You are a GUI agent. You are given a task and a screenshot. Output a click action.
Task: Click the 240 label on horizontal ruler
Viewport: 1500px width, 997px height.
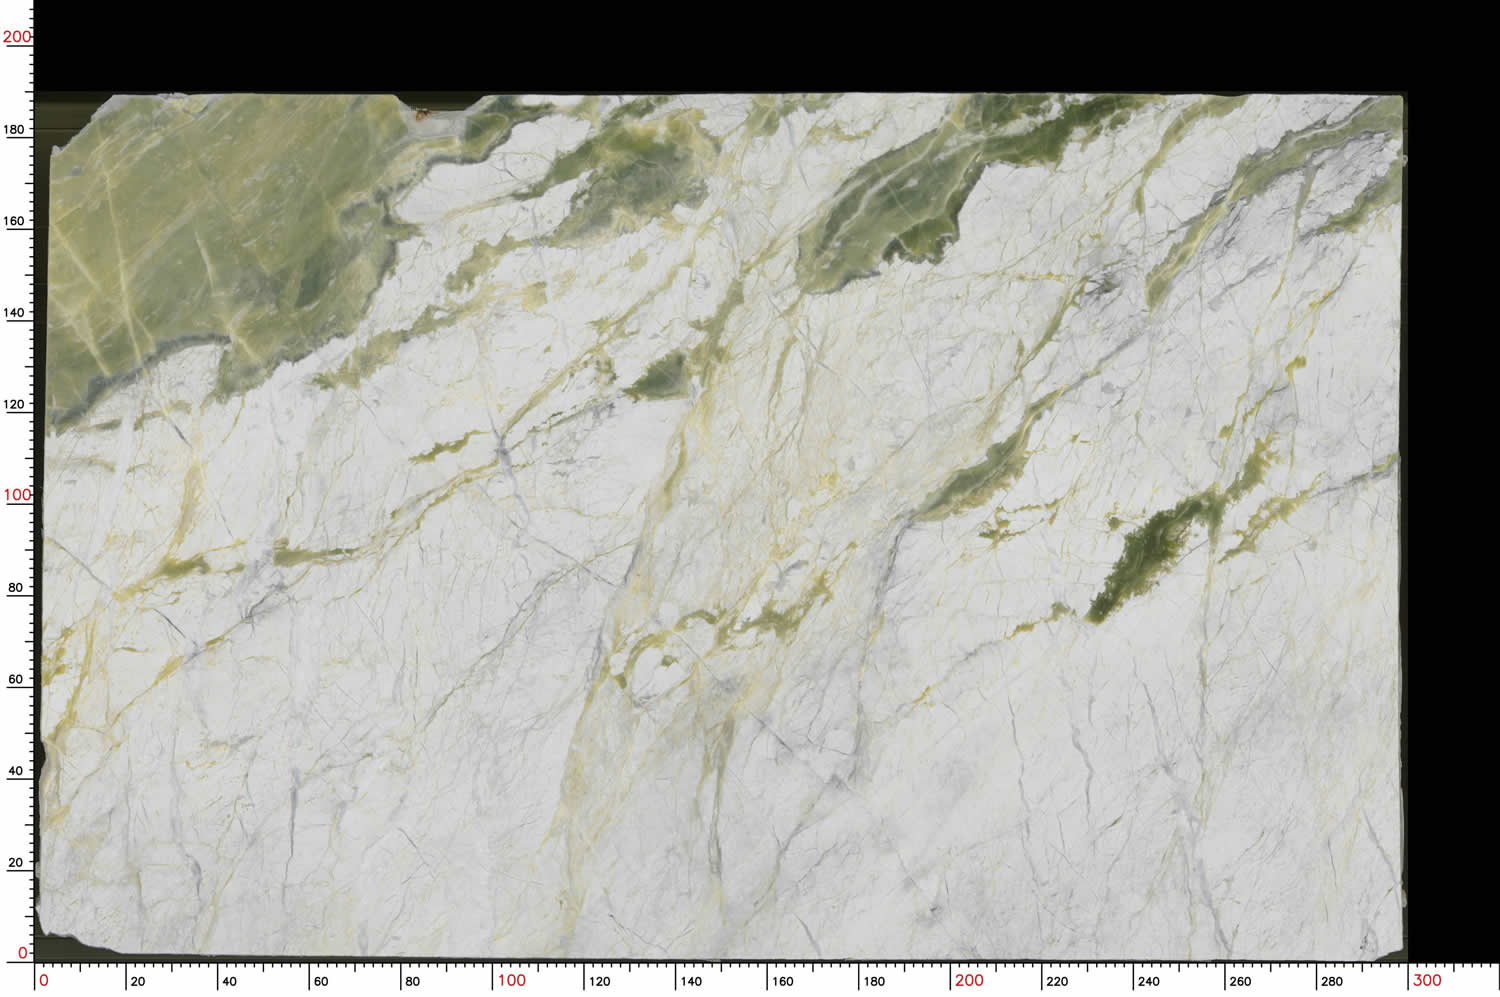click(x=1149, y=981)
